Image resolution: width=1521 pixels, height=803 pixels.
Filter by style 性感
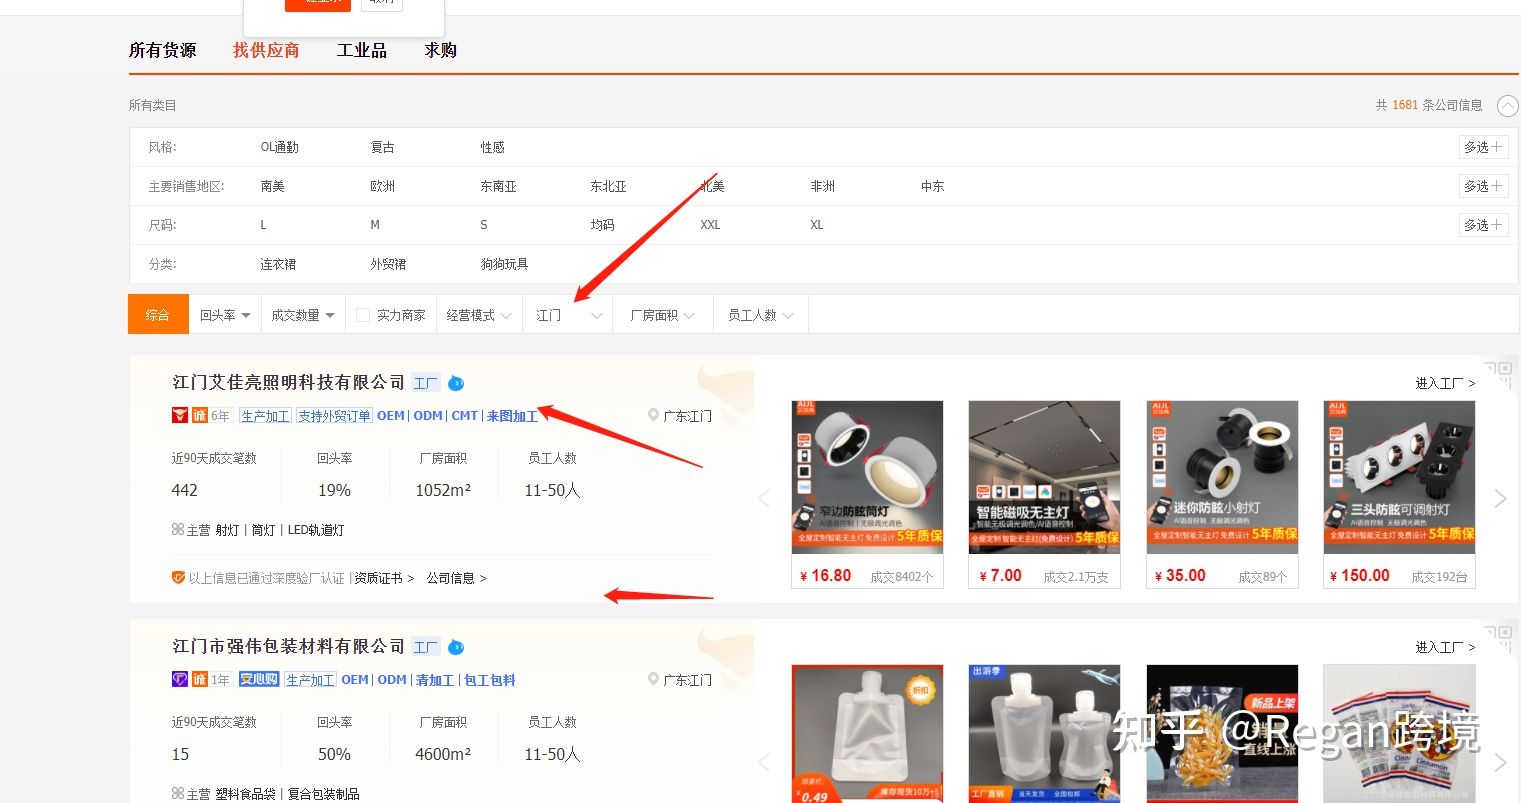point(492,147)
